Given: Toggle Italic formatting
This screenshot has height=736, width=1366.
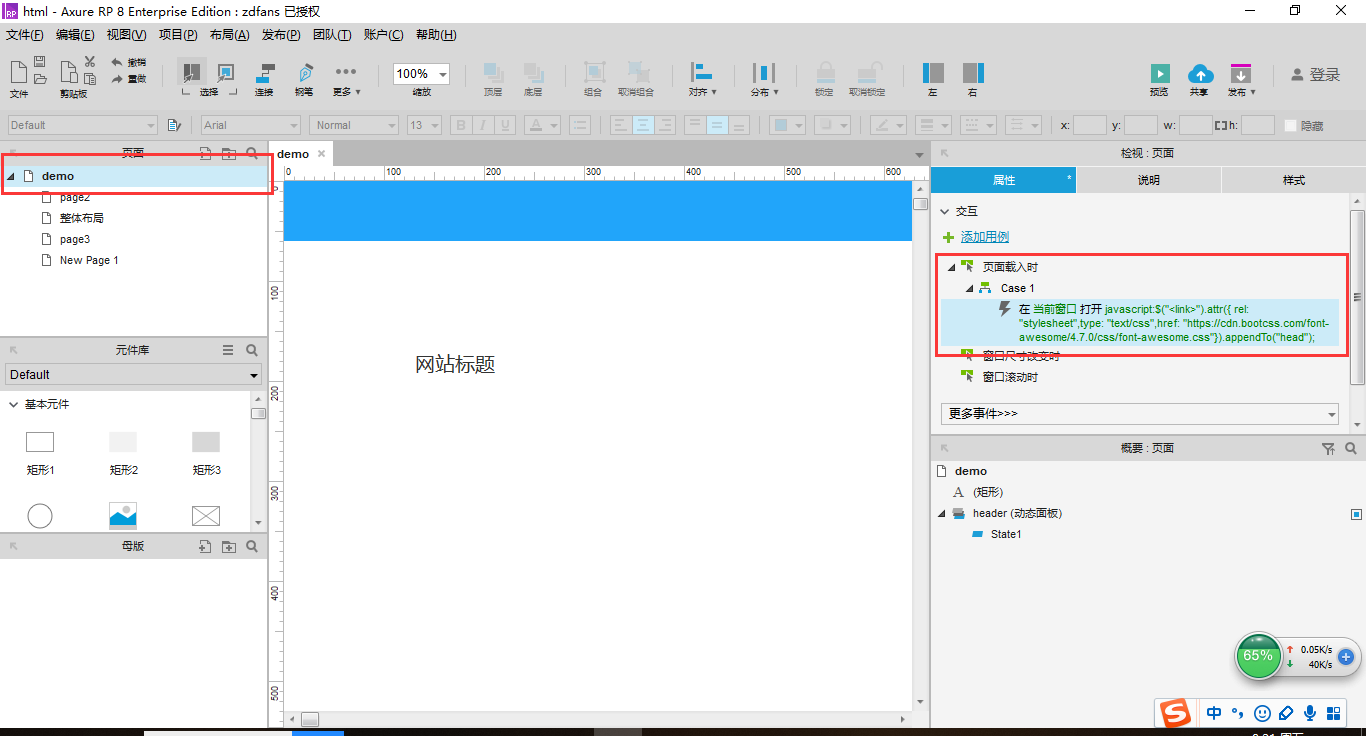Looking at the screenshot, I should pyautogui.click(x=483, y=125).
